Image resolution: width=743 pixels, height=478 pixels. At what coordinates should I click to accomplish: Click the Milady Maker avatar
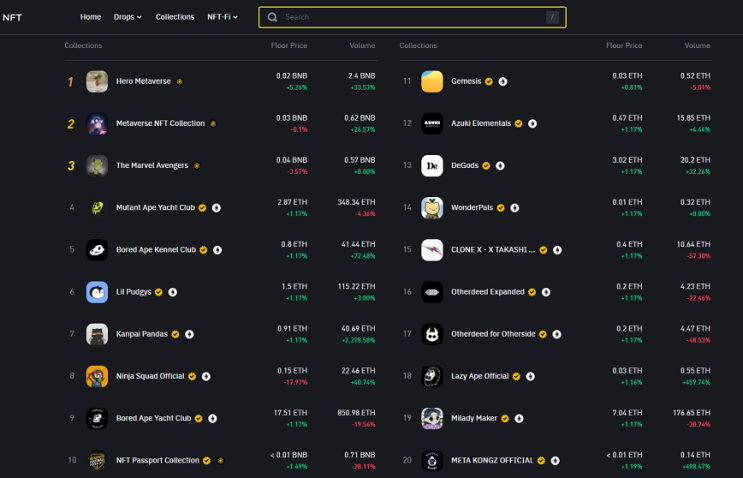pos(432,418)
